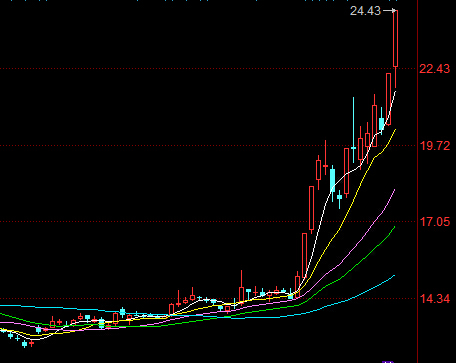Select the red candle with long wick near 14.34
Screen dimensions: 456x363
tap(241, 287)
